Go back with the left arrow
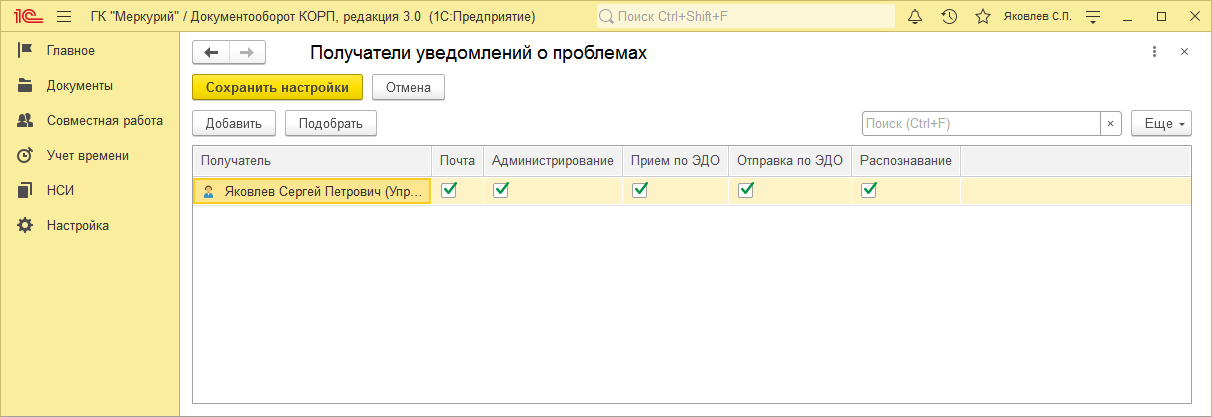 pos(211,53)
